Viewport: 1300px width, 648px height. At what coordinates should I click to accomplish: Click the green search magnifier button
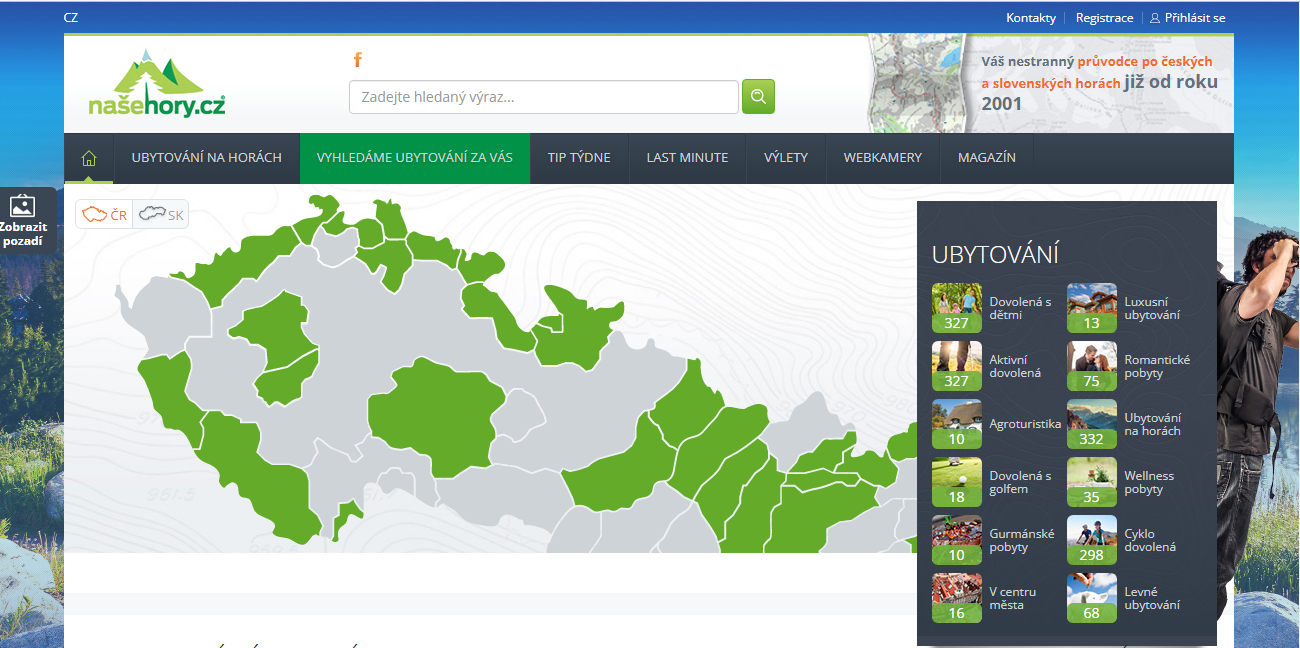pyautogui.click(x=758, y=97)
